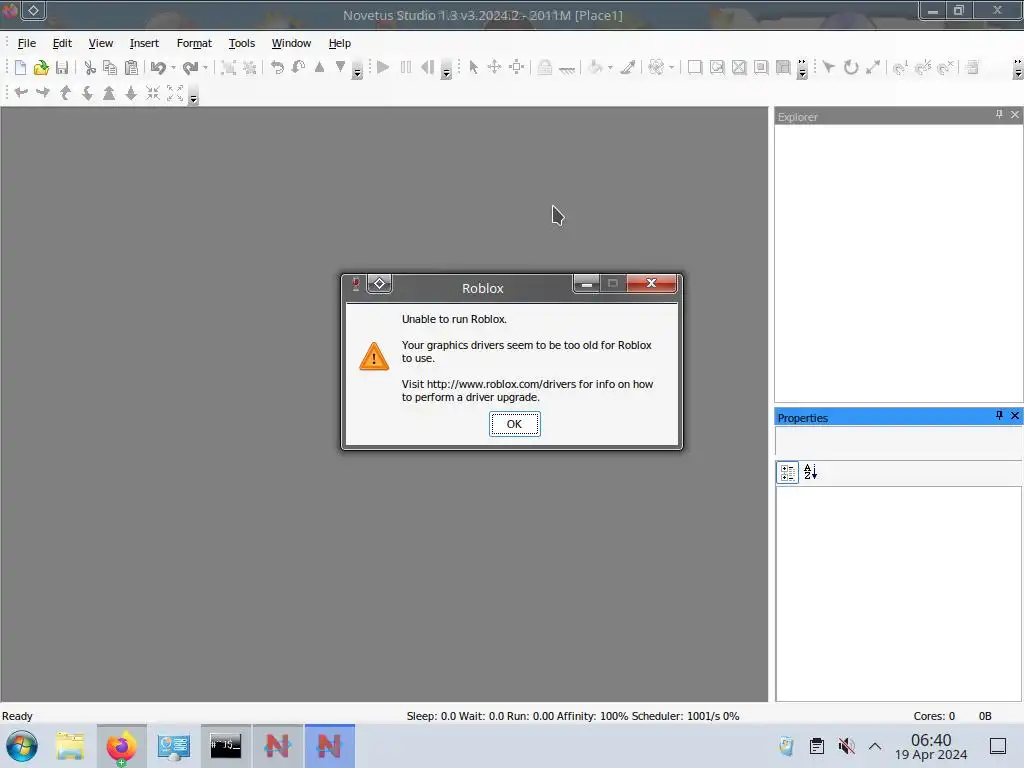Click the Copy icon in the toolbar

[x=110, y=67]
